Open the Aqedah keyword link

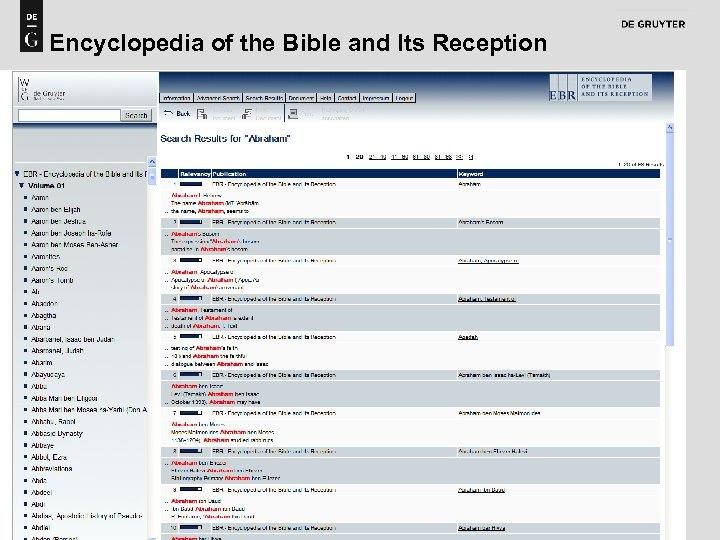[468, 337]
